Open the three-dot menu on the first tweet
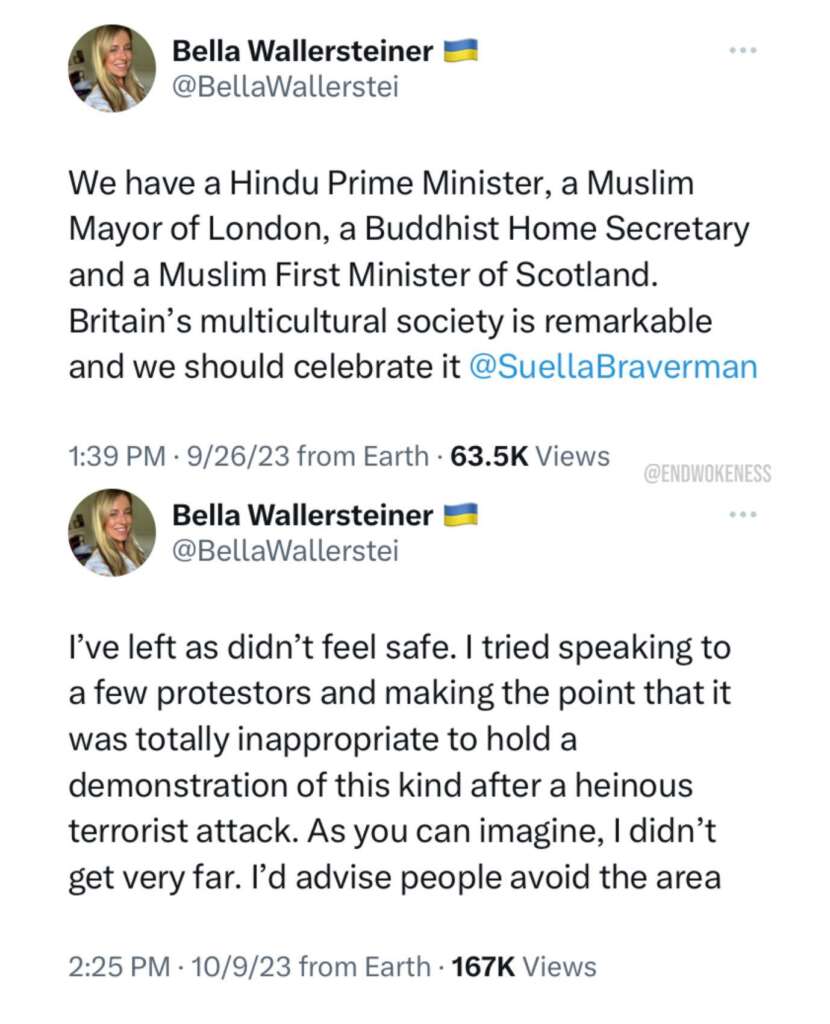This screenshot has width=830, height=1024. pyautogui.click(x=744, y=48)
